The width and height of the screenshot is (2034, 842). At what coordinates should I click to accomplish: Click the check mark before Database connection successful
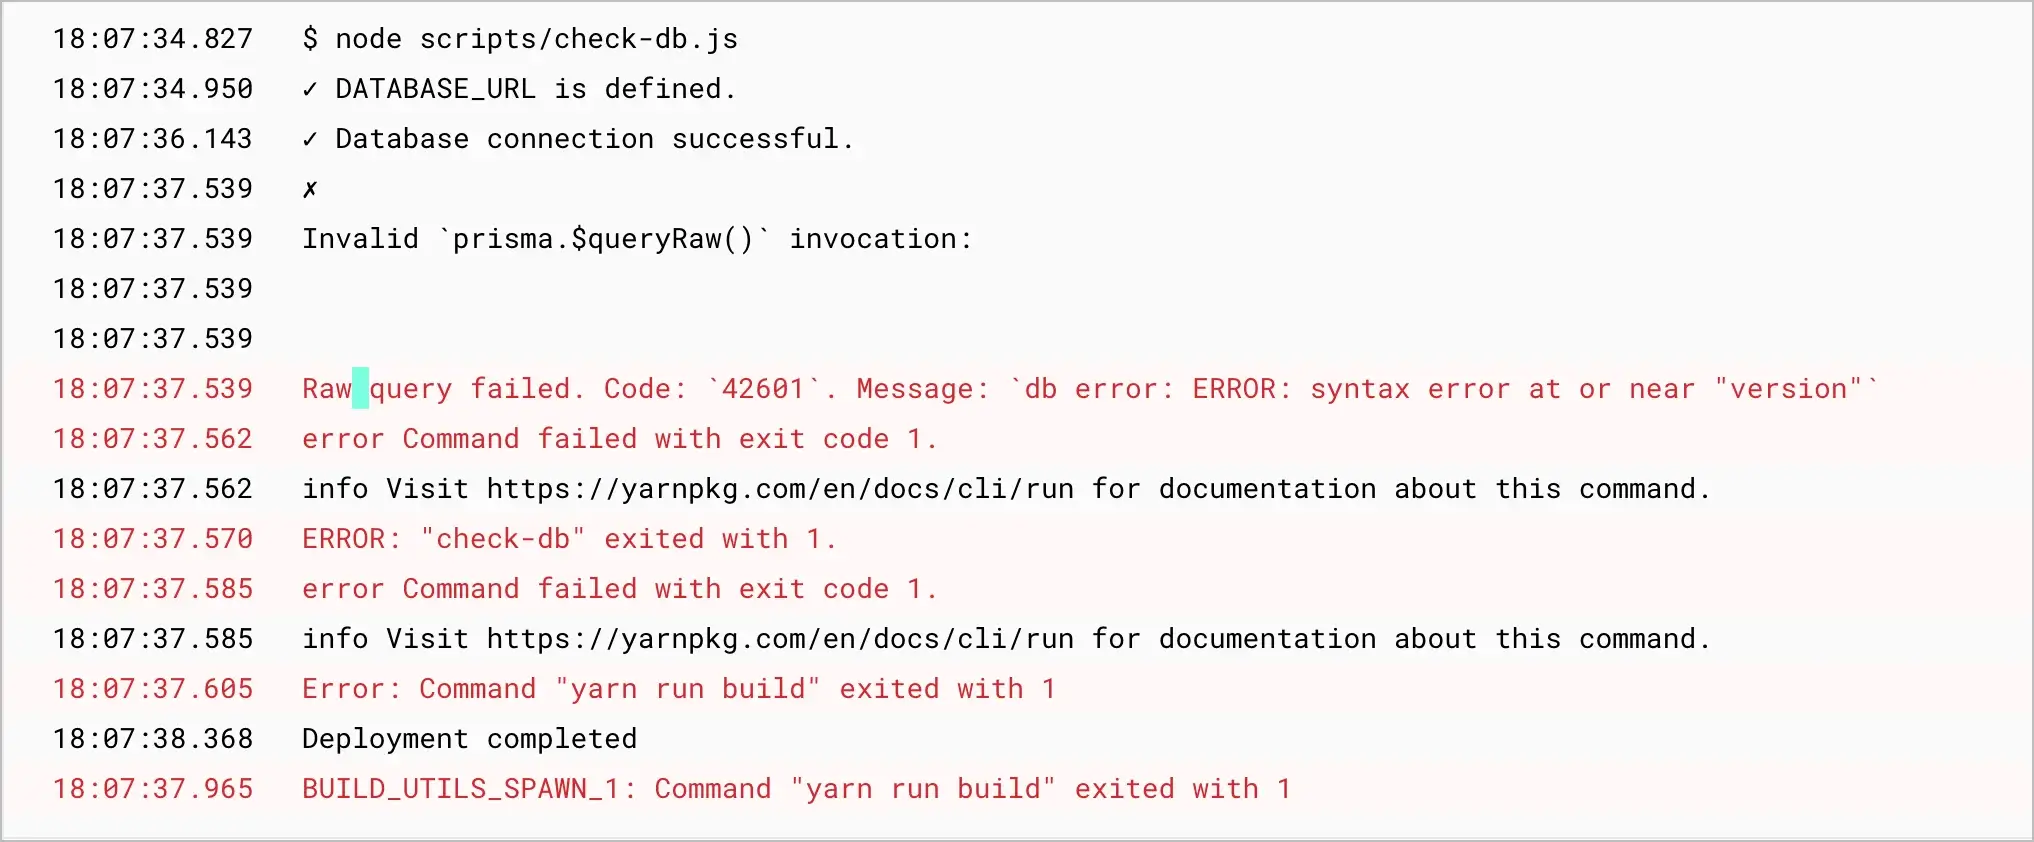point(310,139)
